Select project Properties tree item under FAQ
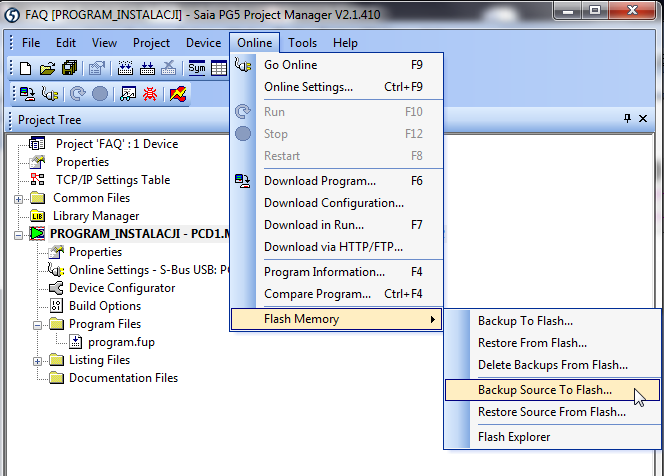 pos(83,162)
